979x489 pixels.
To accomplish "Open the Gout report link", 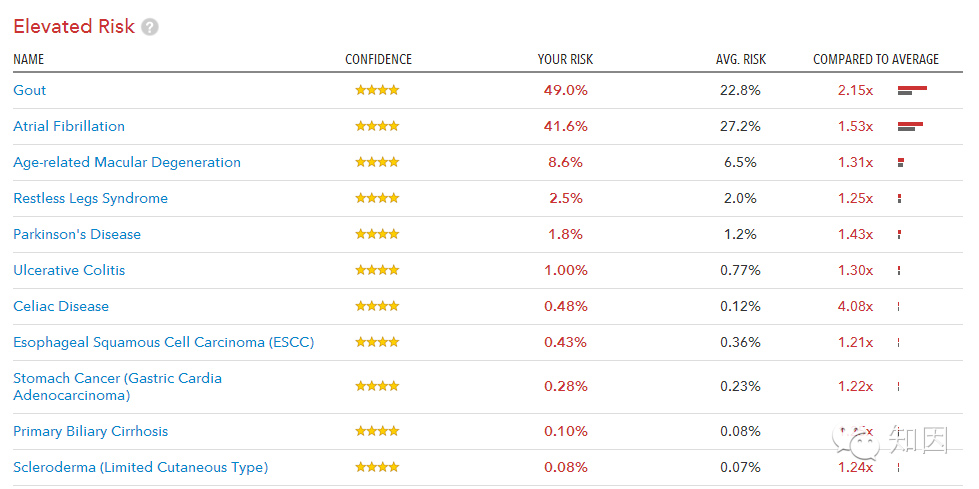I will coord(30,90).
